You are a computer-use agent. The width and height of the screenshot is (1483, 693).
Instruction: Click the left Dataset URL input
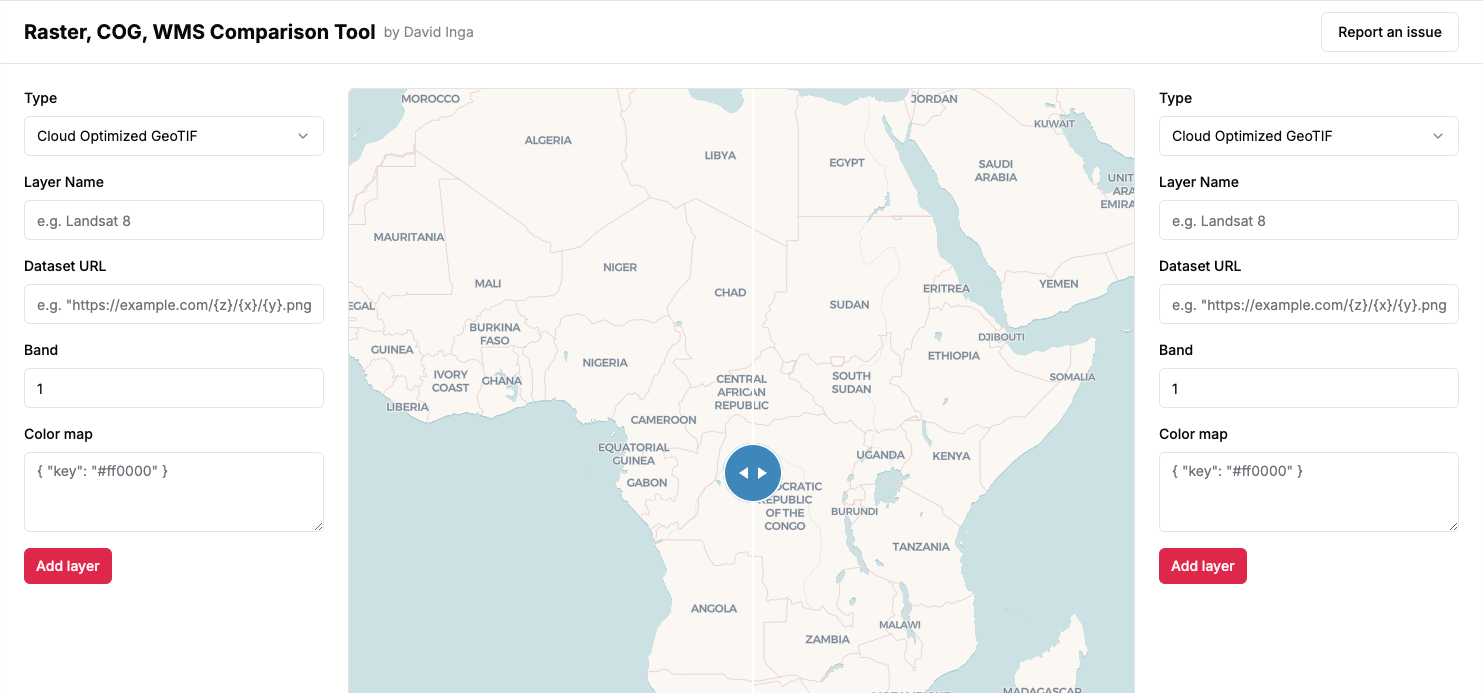(x=174, y=304)
